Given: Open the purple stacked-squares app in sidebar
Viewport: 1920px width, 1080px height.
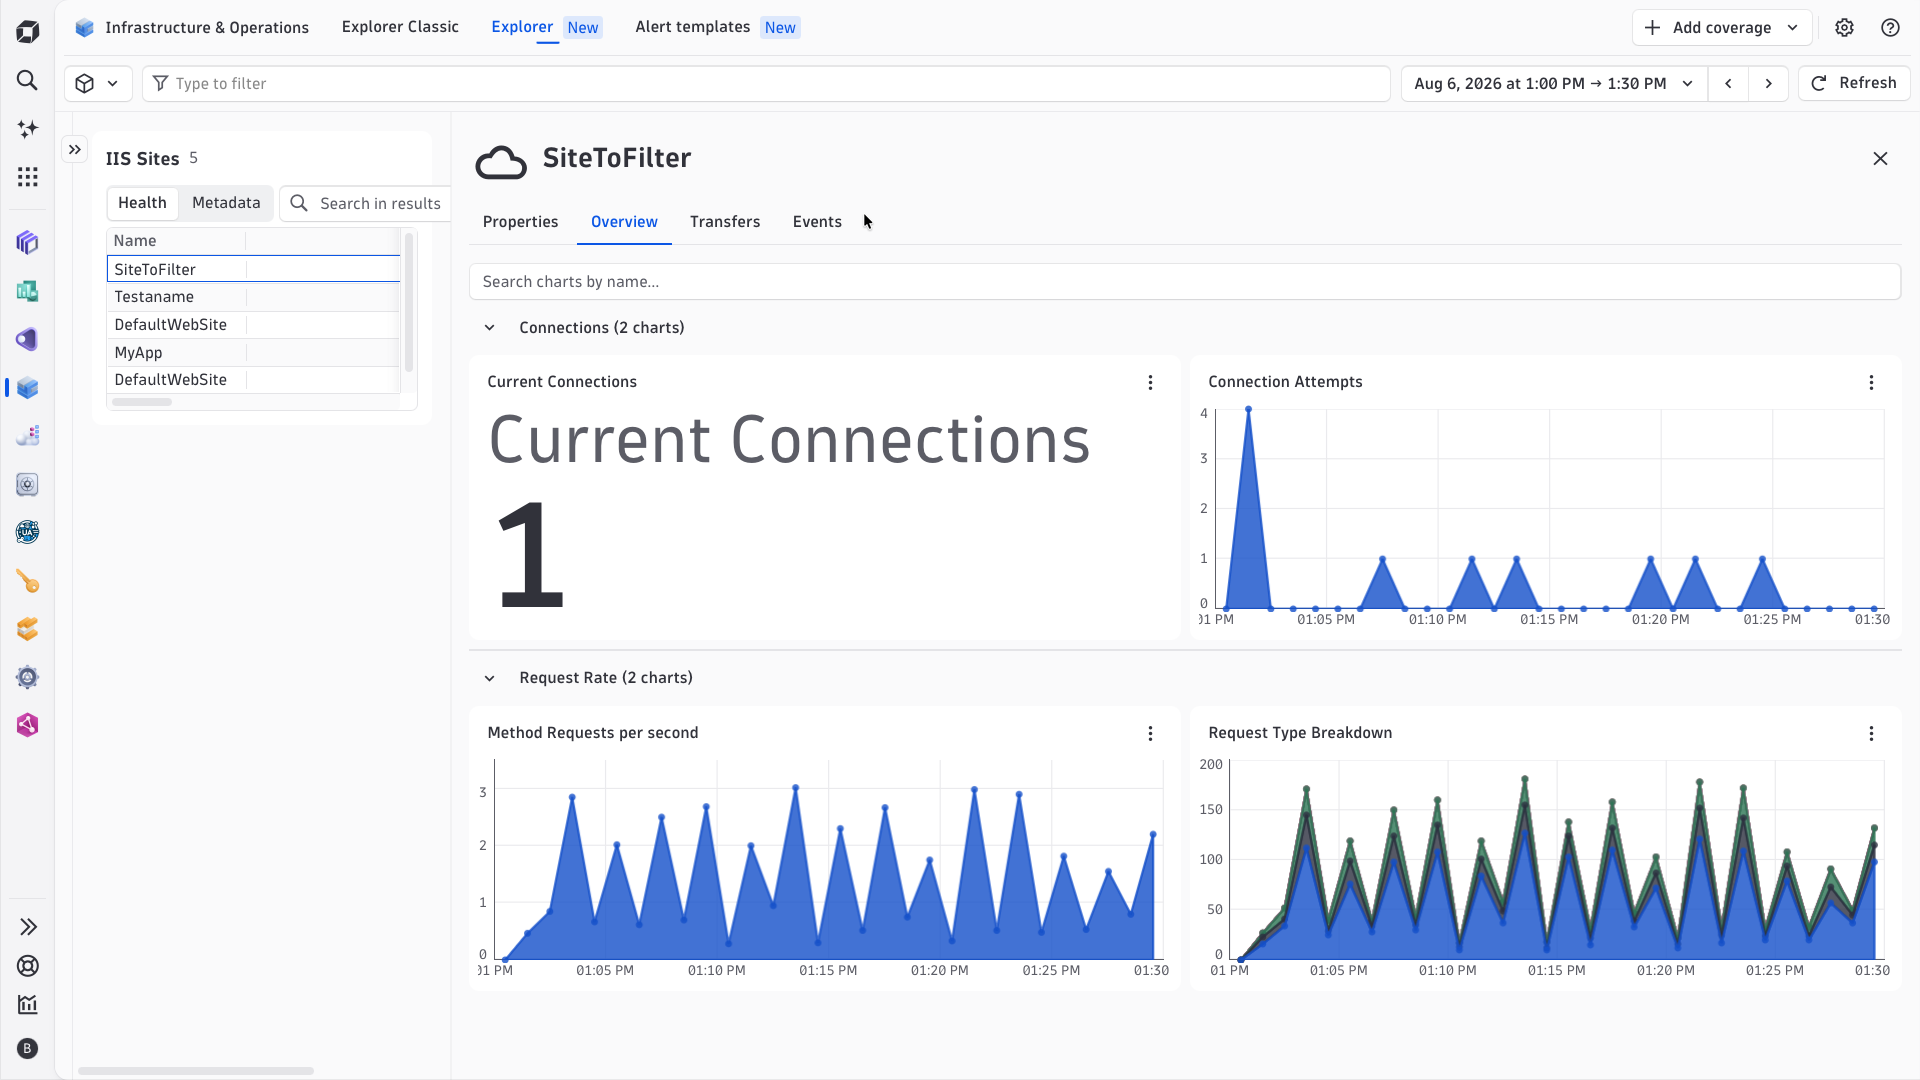Looking at the screenshot, I should (28, 243).
